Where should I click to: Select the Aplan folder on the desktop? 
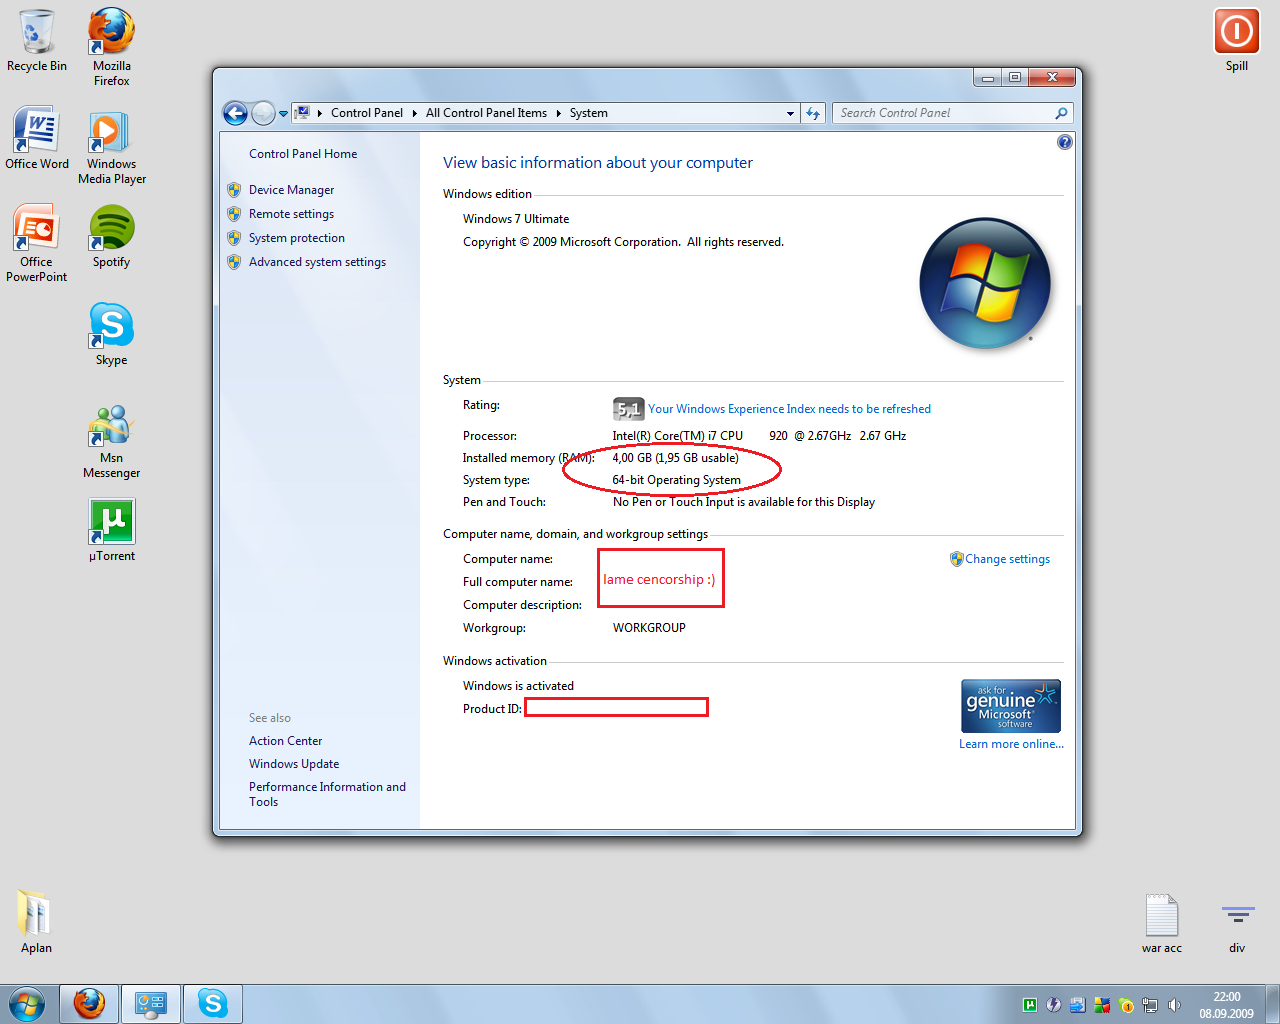[36, 922]
